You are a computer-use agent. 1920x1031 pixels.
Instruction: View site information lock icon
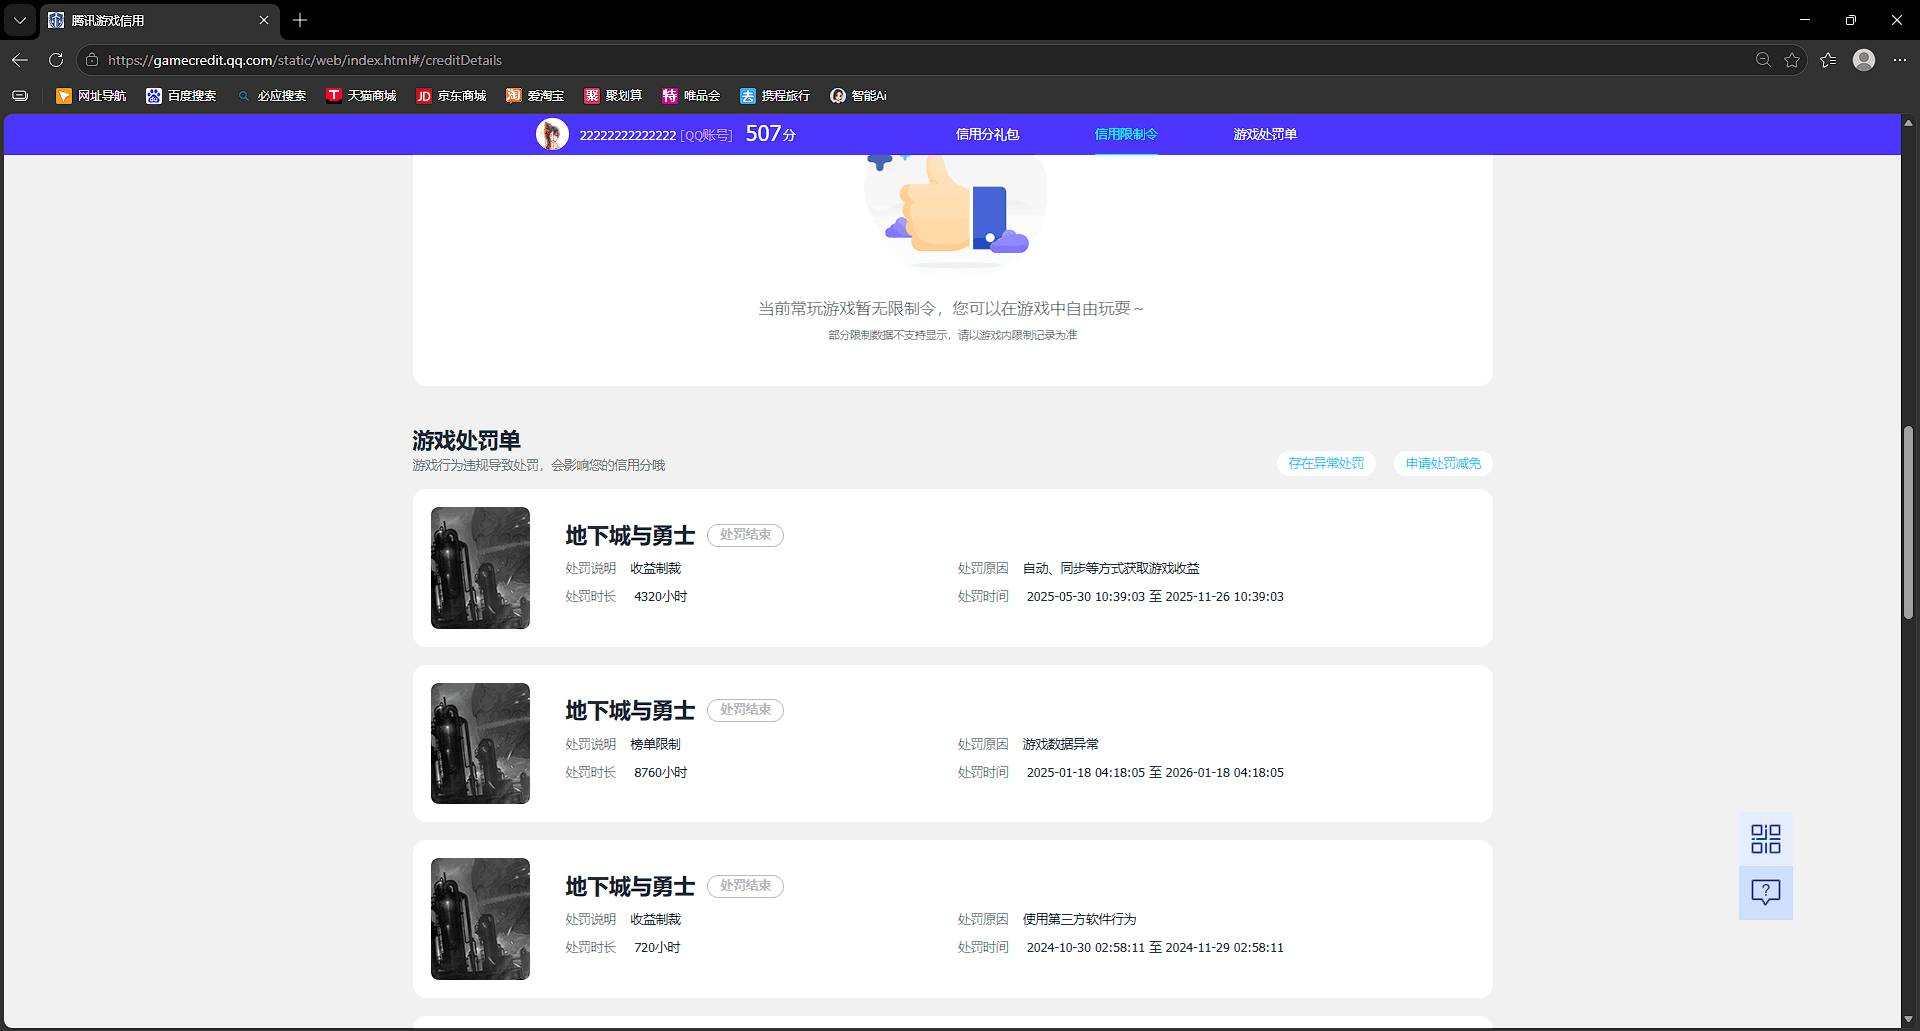click(x=92, y=60)
